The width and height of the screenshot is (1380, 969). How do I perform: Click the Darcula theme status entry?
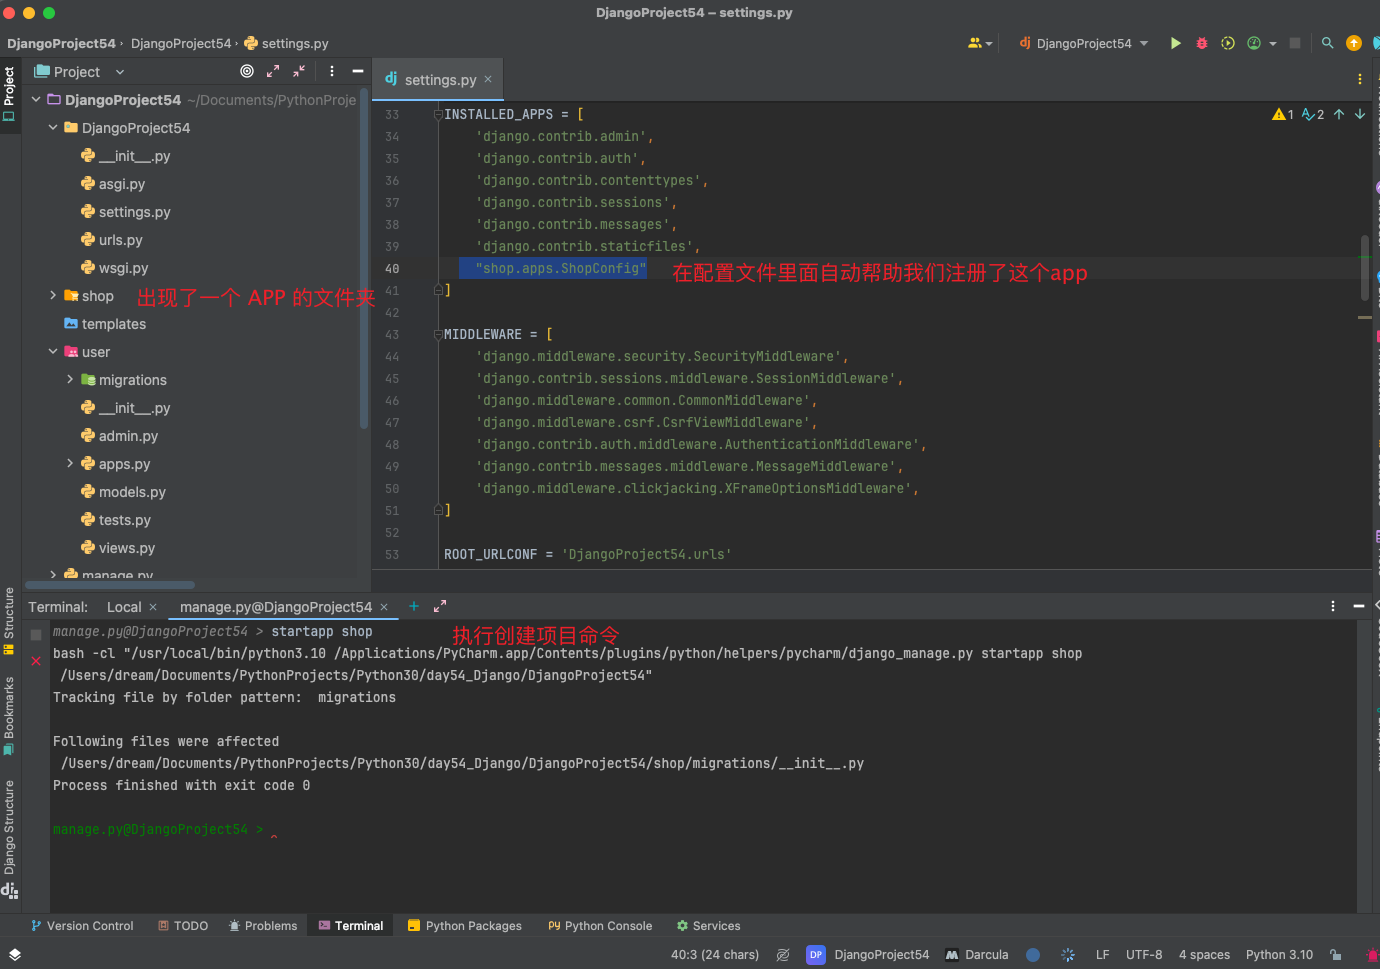977,954
